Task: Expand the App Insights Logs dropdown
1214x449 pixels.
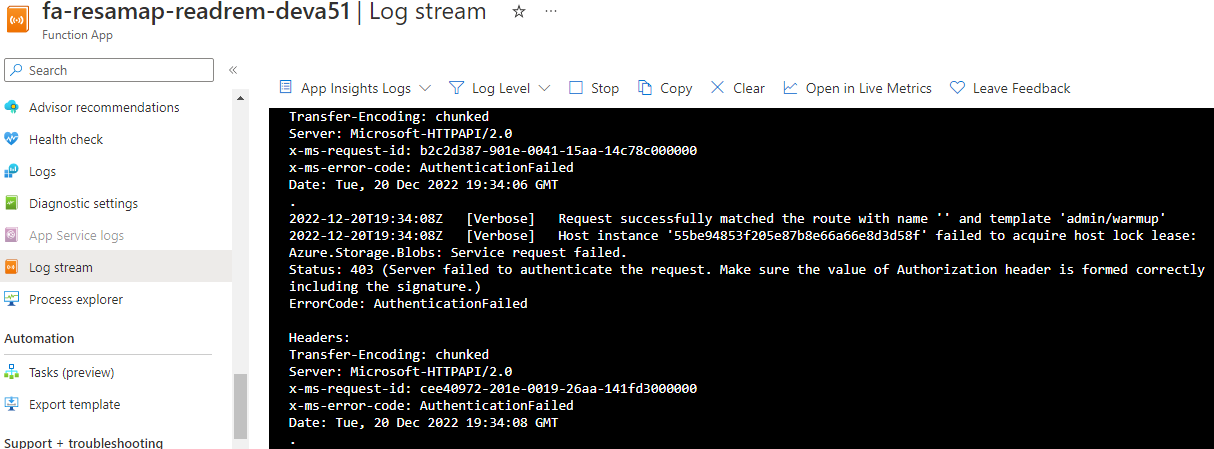Action: pos(355,88)
